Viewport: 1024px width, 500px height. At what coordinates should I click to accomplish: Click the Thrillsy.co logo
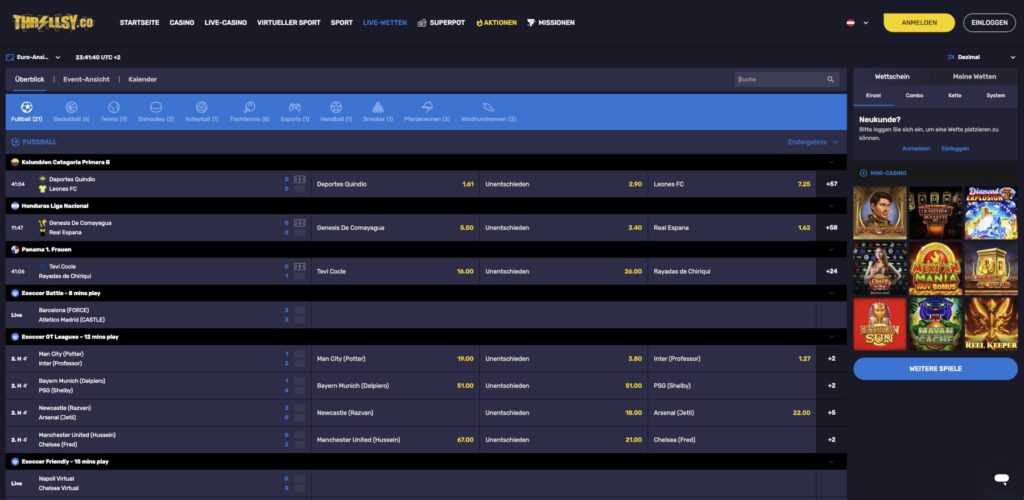click(x=53, y=23)
